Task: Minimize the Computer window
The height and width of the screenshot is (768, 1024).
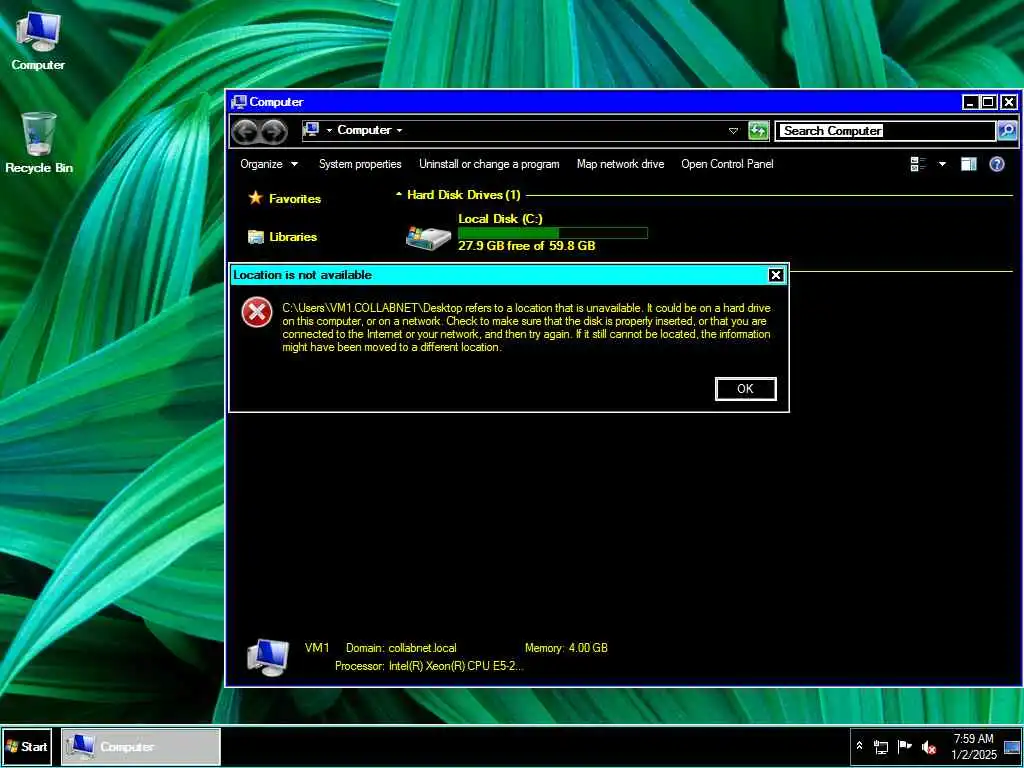Action: coord(970,102)
